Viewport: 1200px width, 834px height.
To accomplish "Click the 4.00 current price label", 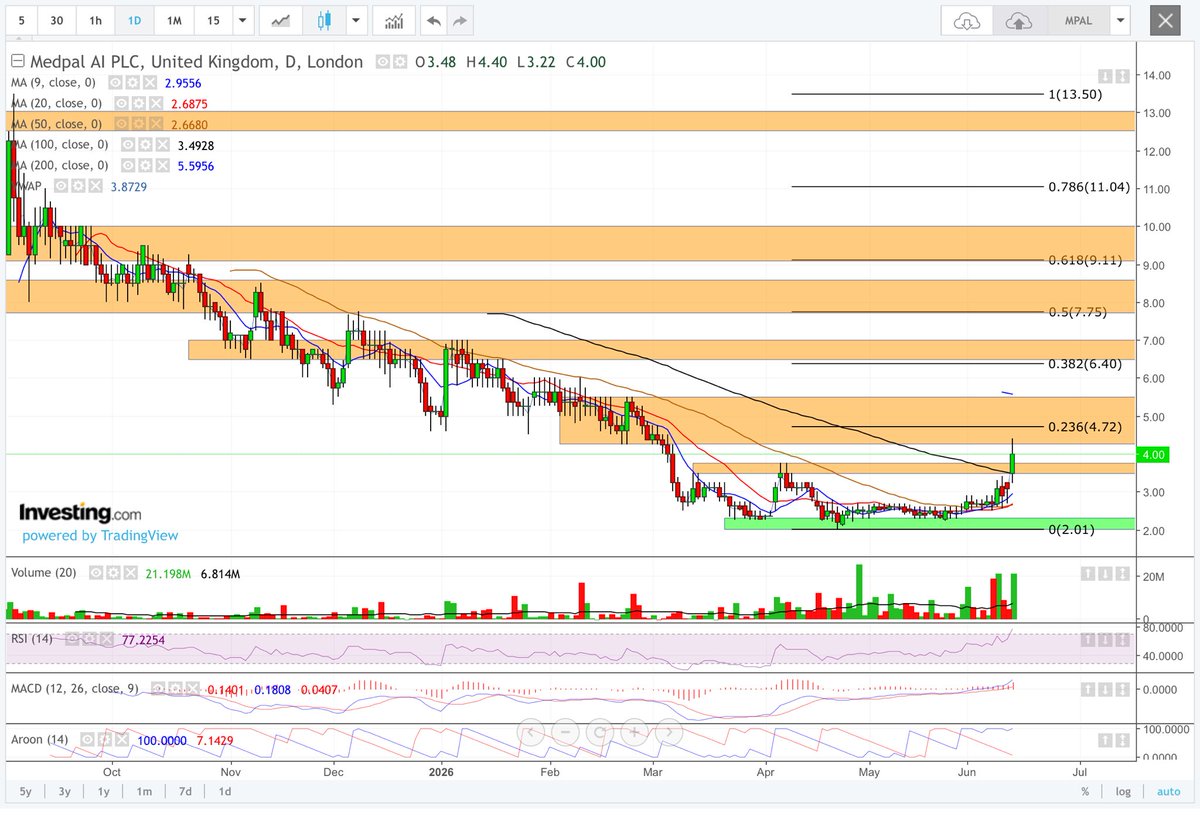I will pyautogui.click(x=1154, y=454).
